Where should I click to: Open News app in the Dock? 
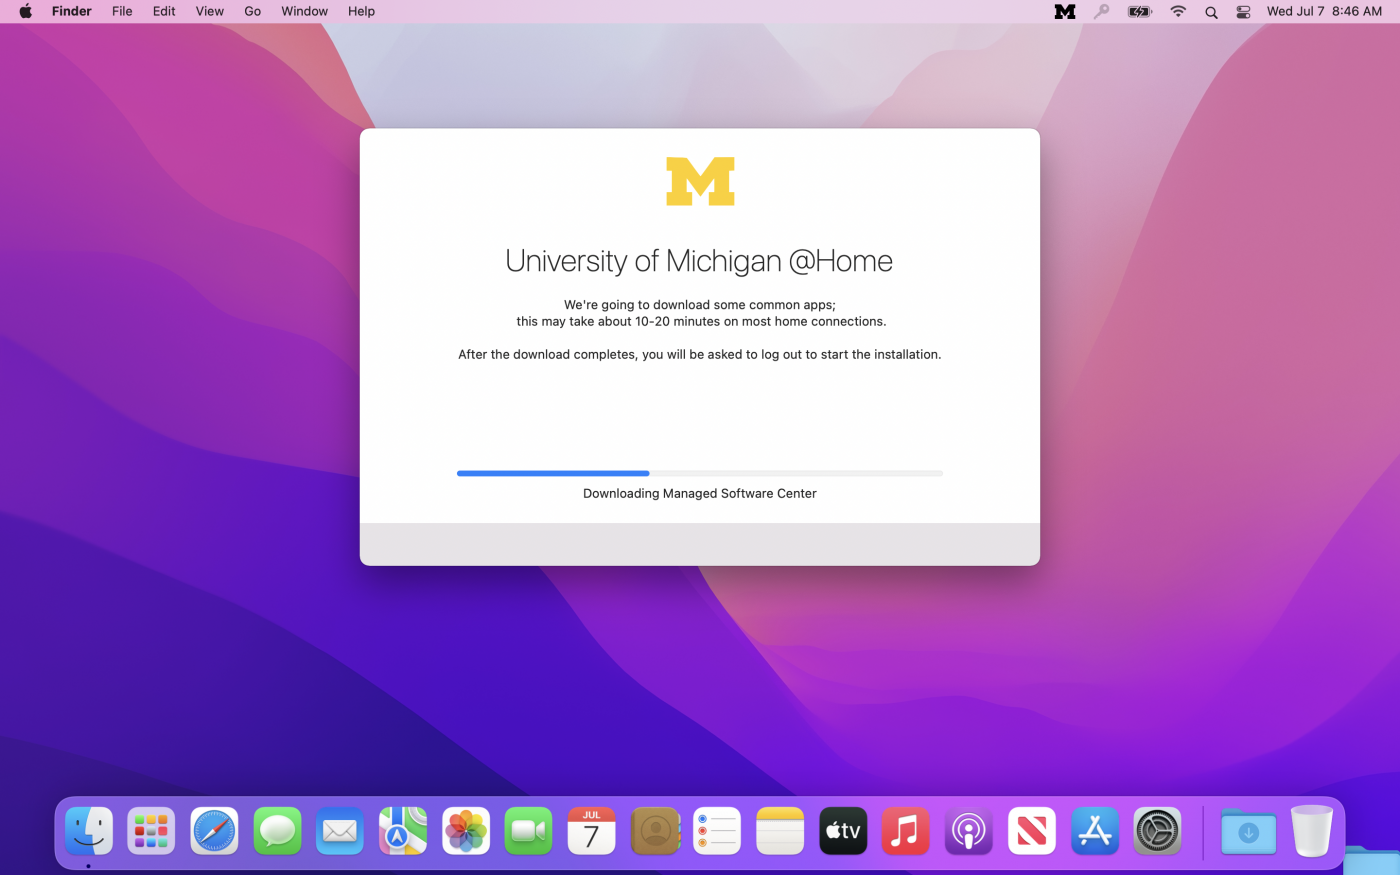pos(1031,831)
